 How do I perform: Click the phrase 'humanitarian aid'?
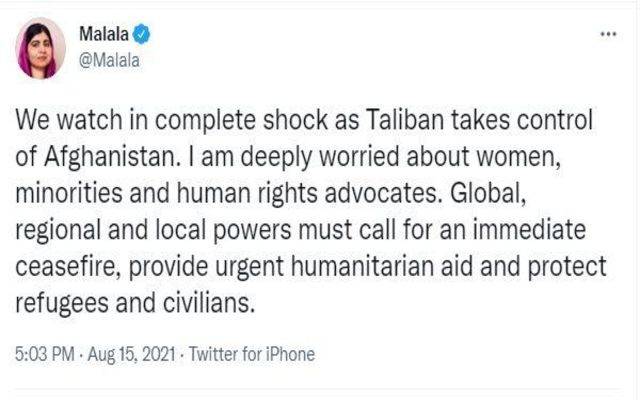382,266
